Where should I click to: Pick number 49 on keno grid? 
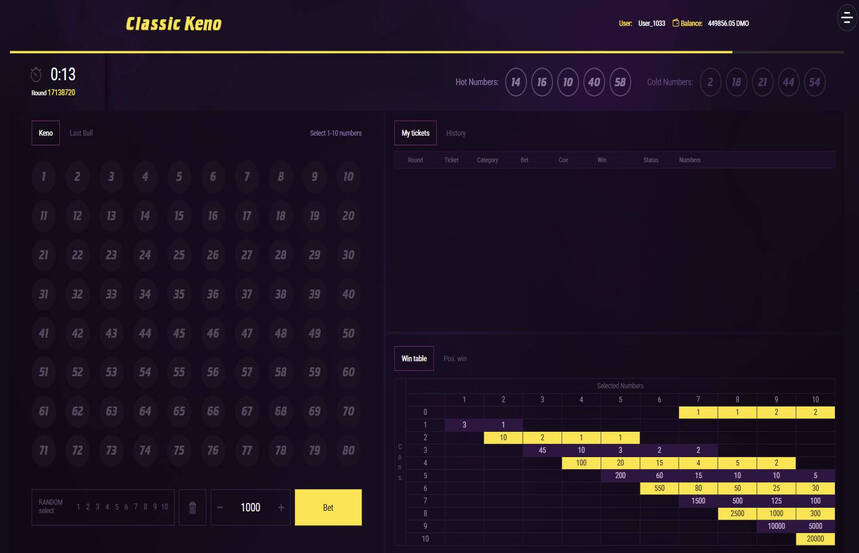[x=314, y=333]
